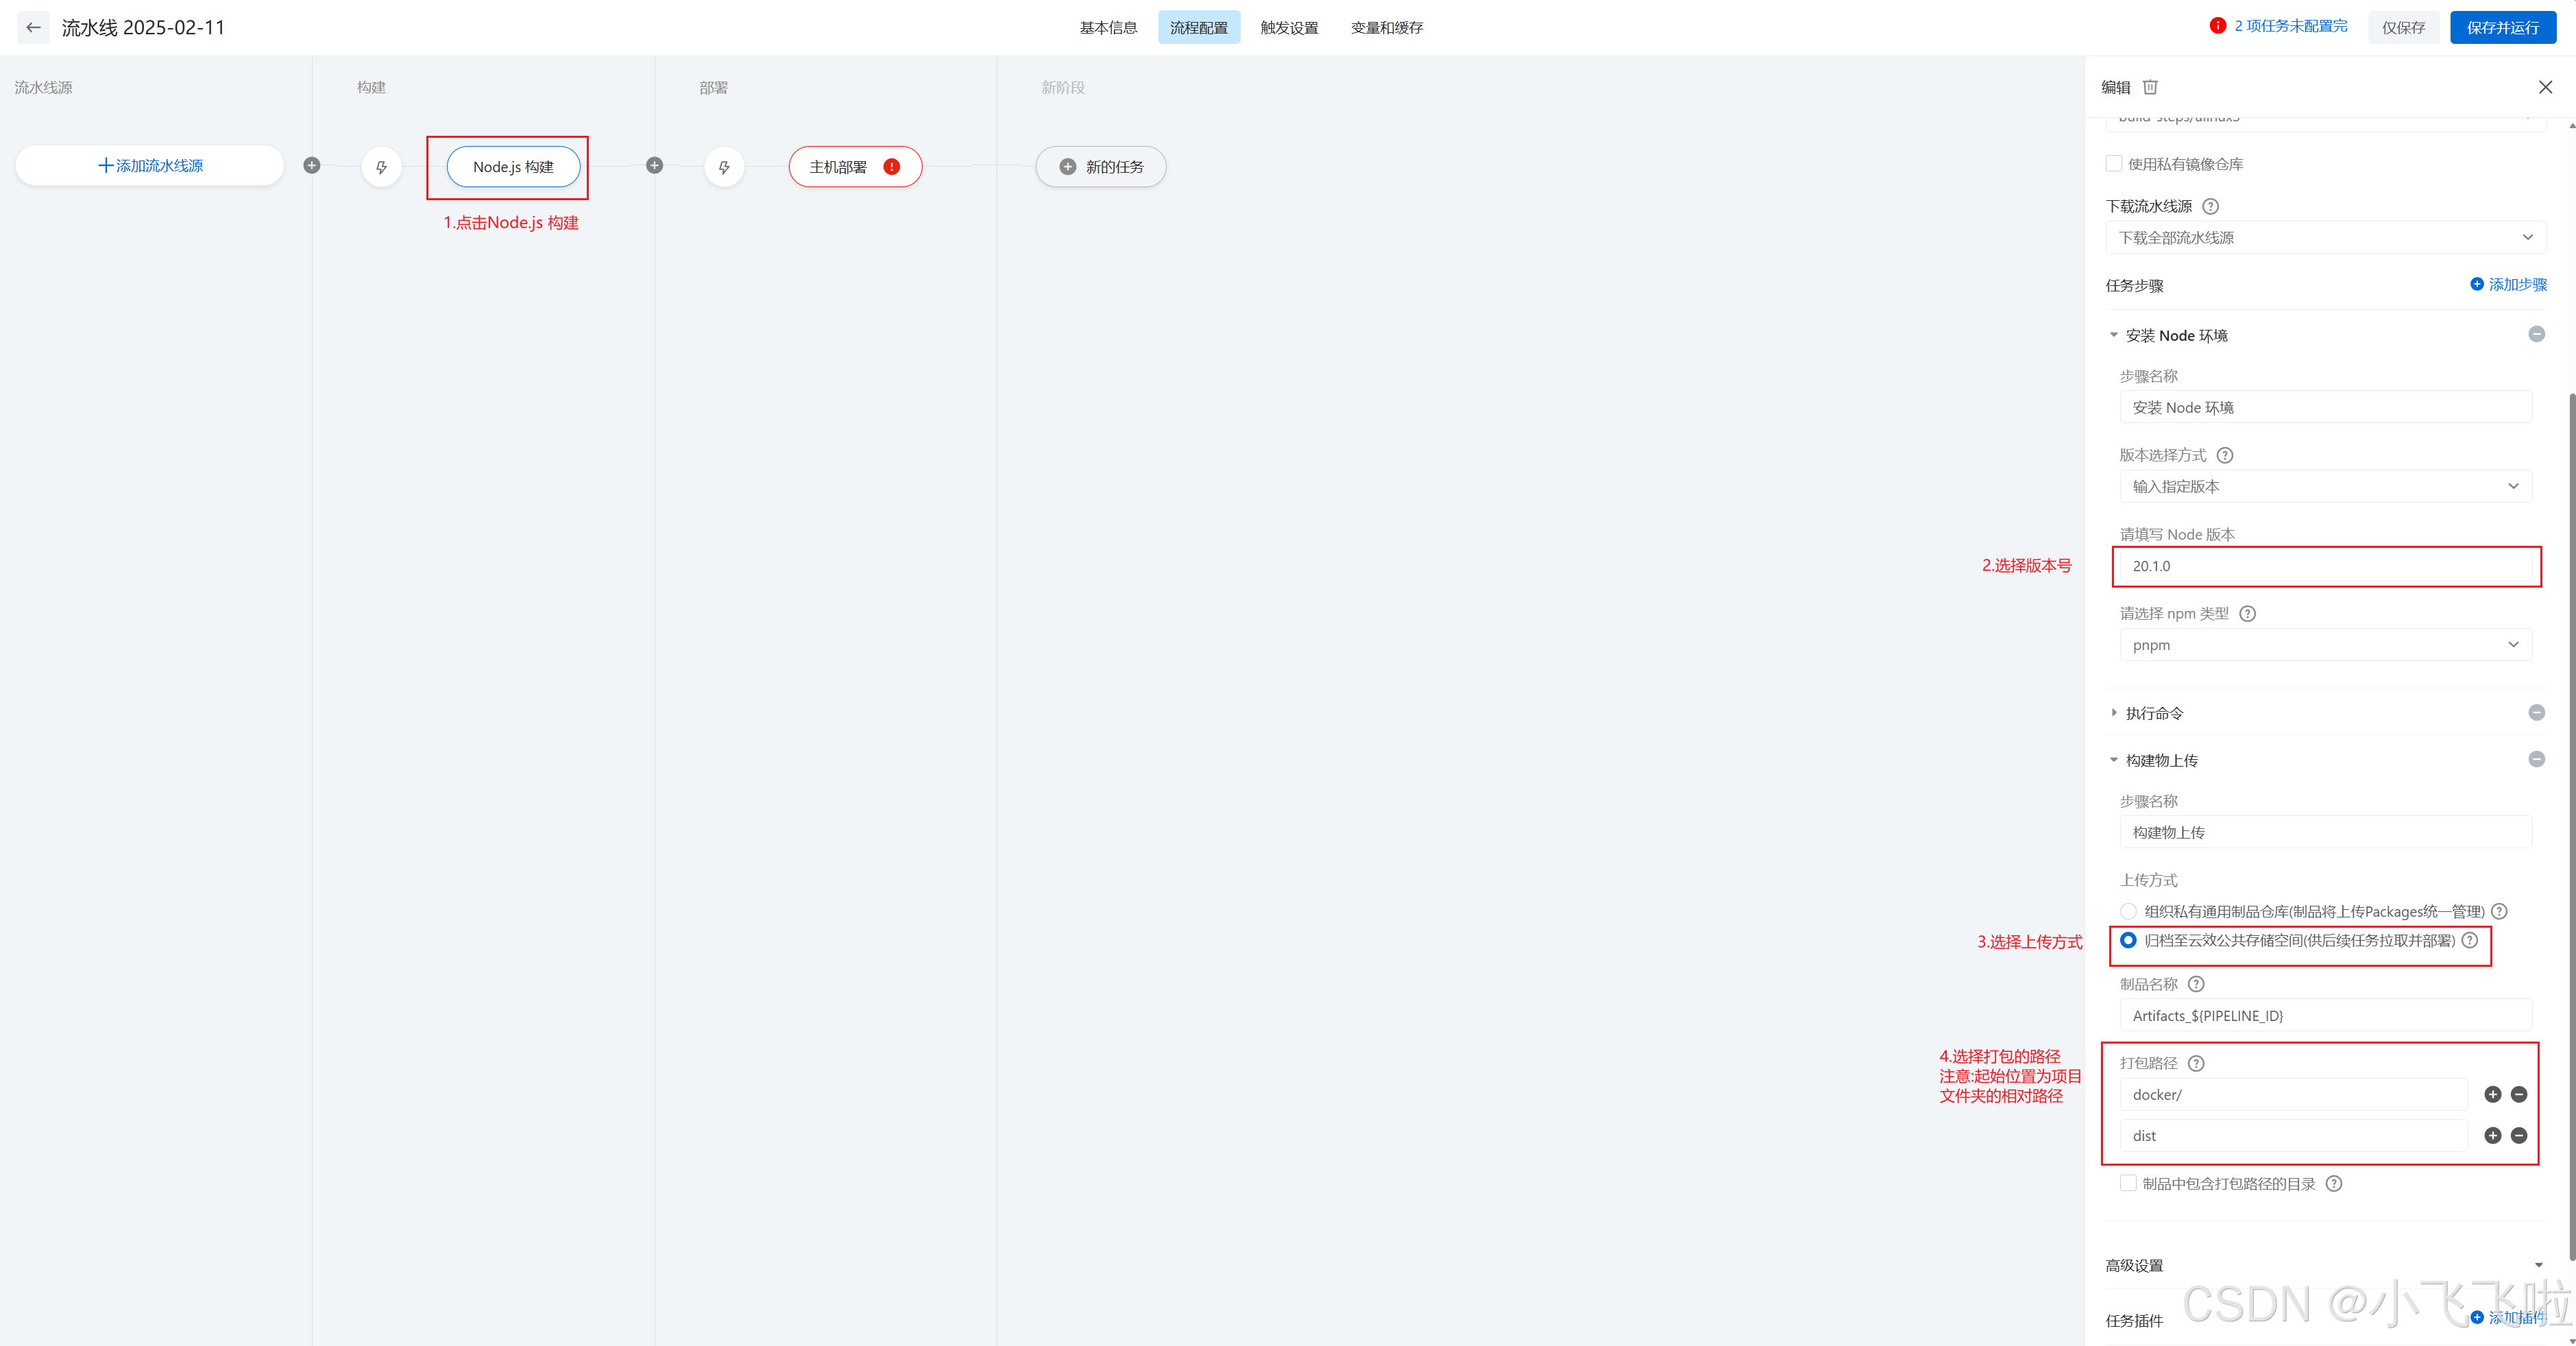The width and height of the screenshot is (2576, 1346).
Task: Expand the 执行命令 step section
Action: click(x=2154, y=713)
